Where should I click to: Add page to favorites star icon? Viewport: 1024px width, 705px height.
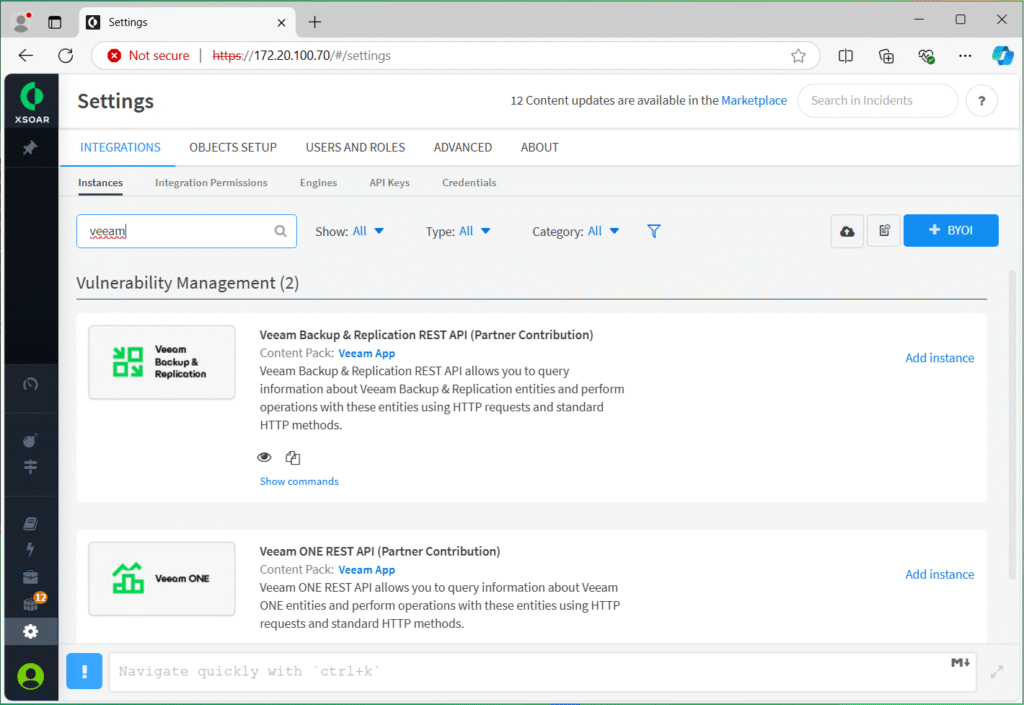(x=798, y=55)
